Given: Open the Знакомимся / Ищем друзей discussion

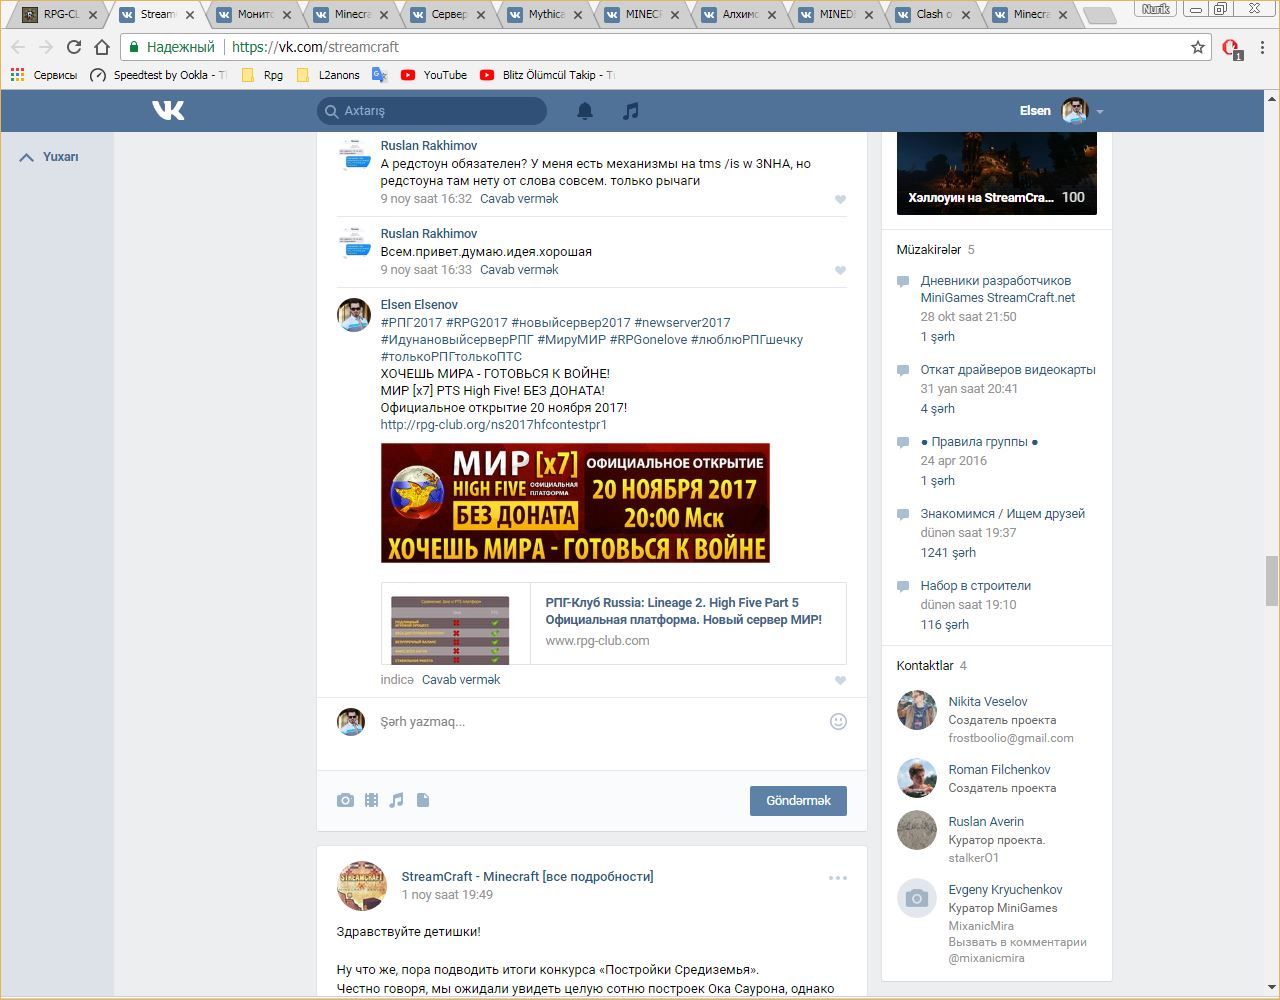Looking at the screenshot, I should 1003,514.
